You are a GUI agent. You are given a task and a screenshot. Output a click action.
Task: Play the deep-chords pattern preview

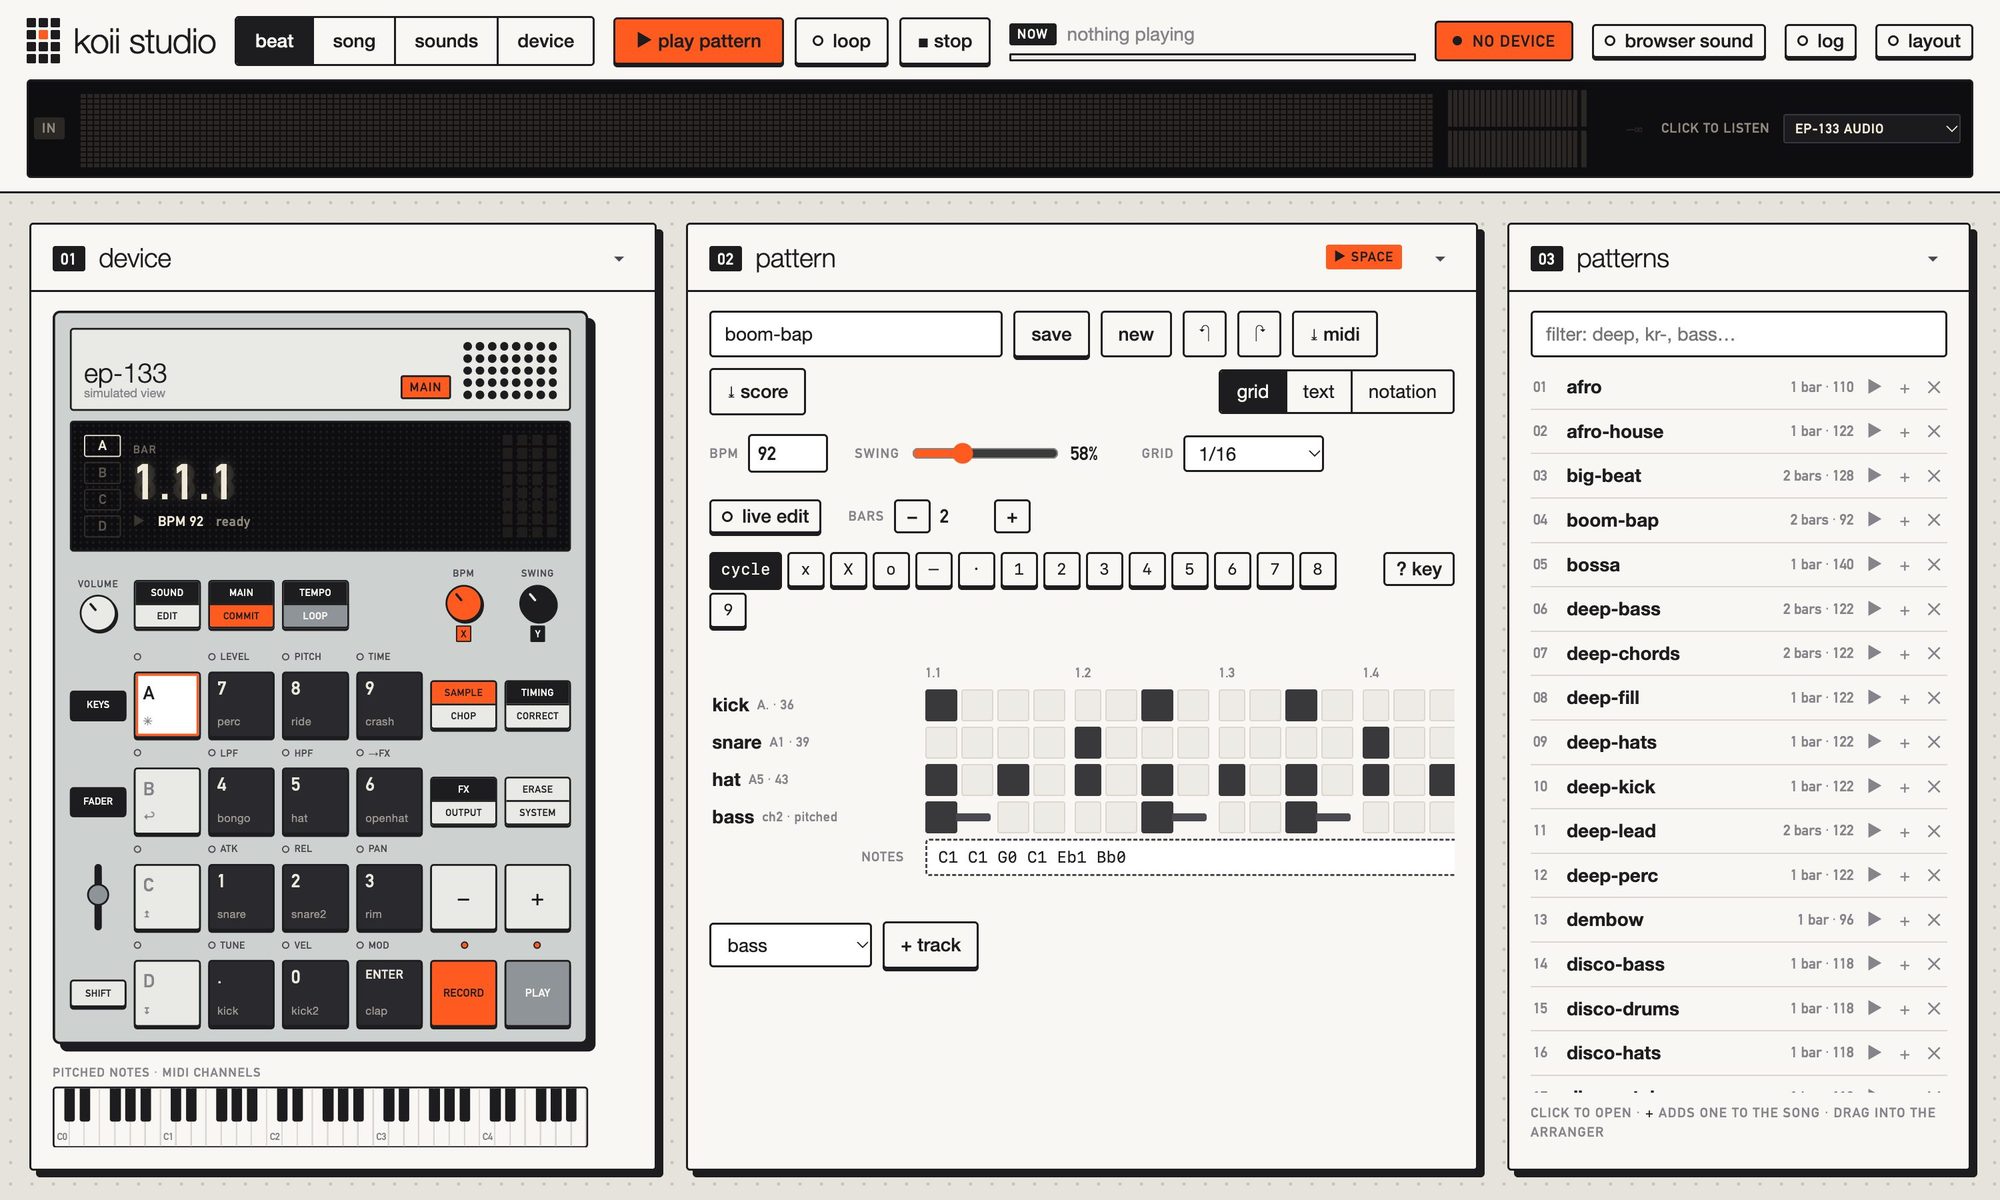click(1874, 653)
